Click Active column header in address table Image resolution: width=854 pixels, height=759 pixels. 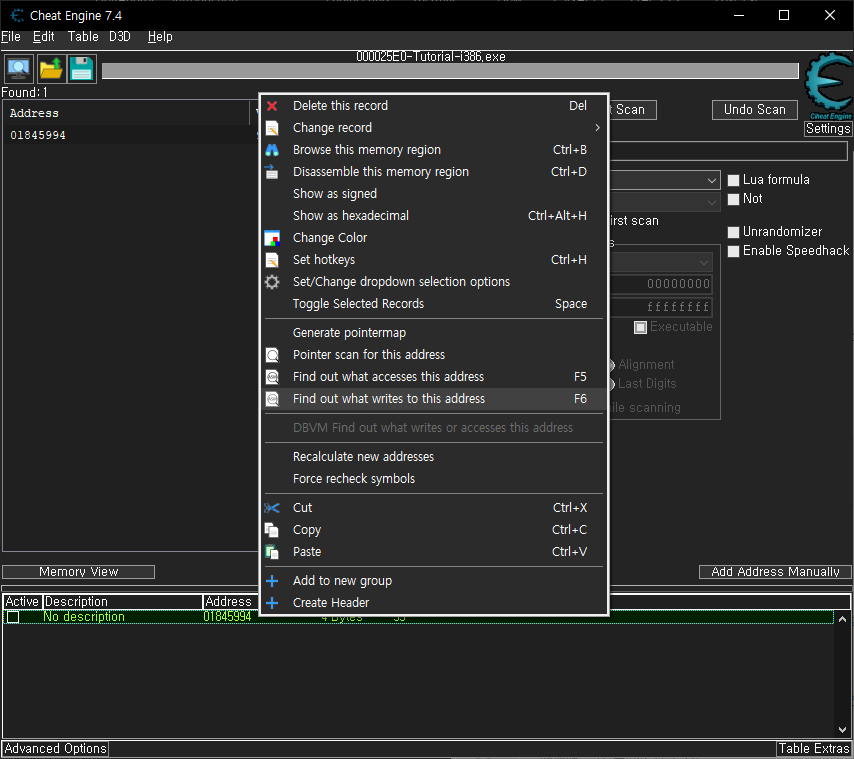(22, 602)
